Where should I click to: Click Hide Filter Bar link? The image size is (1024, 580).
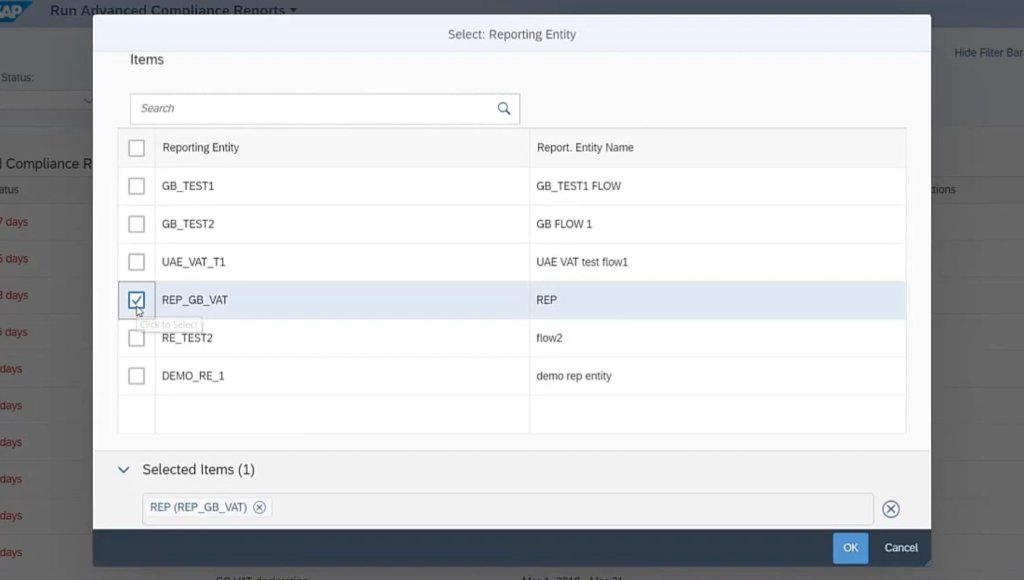click(x=987, y=52)
